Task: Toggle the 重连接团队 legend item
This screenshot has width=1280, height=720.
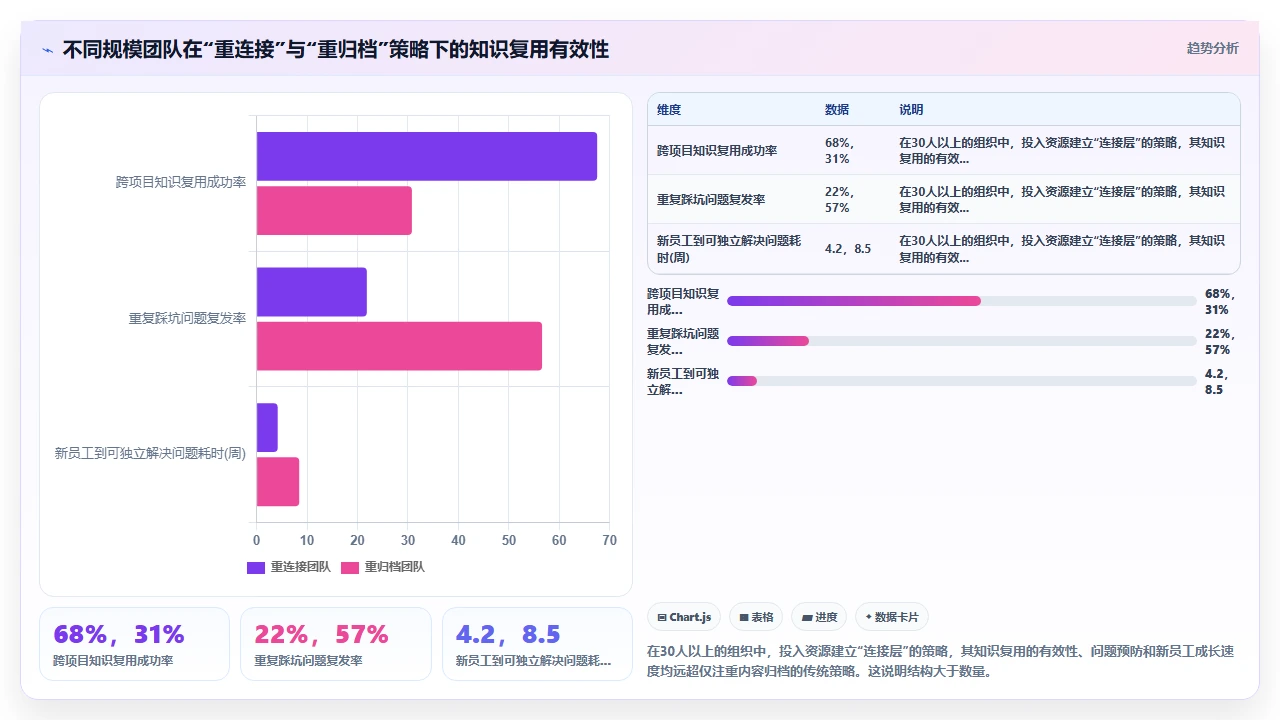Action: (289, 567)
